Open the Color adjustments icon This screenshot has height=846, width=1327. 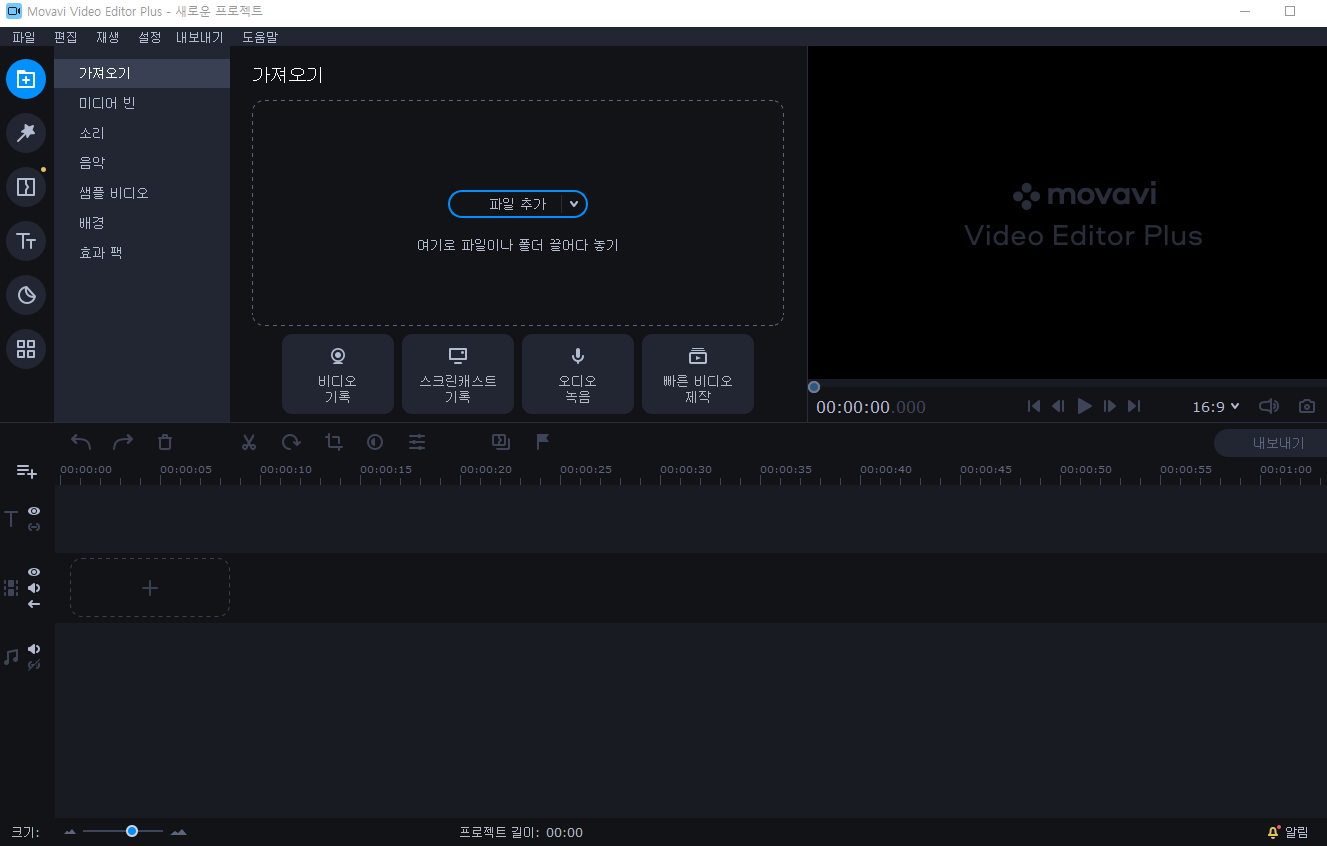[x=375, y=442]
